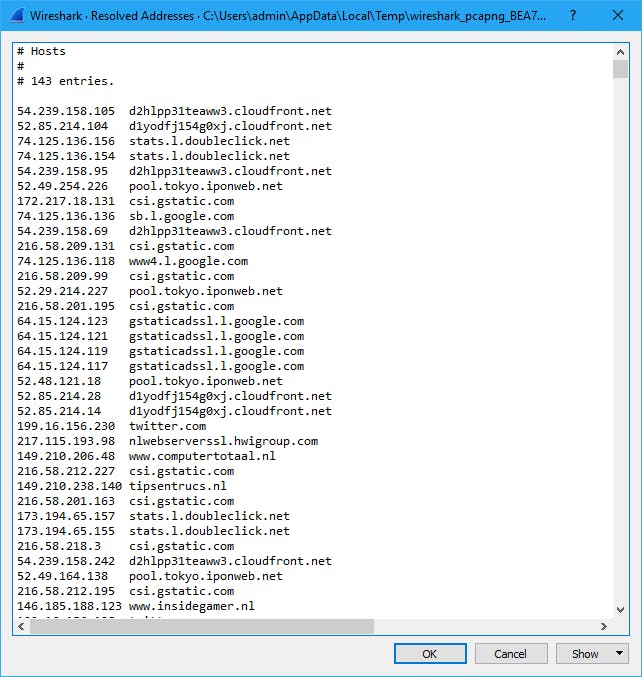
Task: Click the www4.l.google.com host entry
Action: coord(133,261)
